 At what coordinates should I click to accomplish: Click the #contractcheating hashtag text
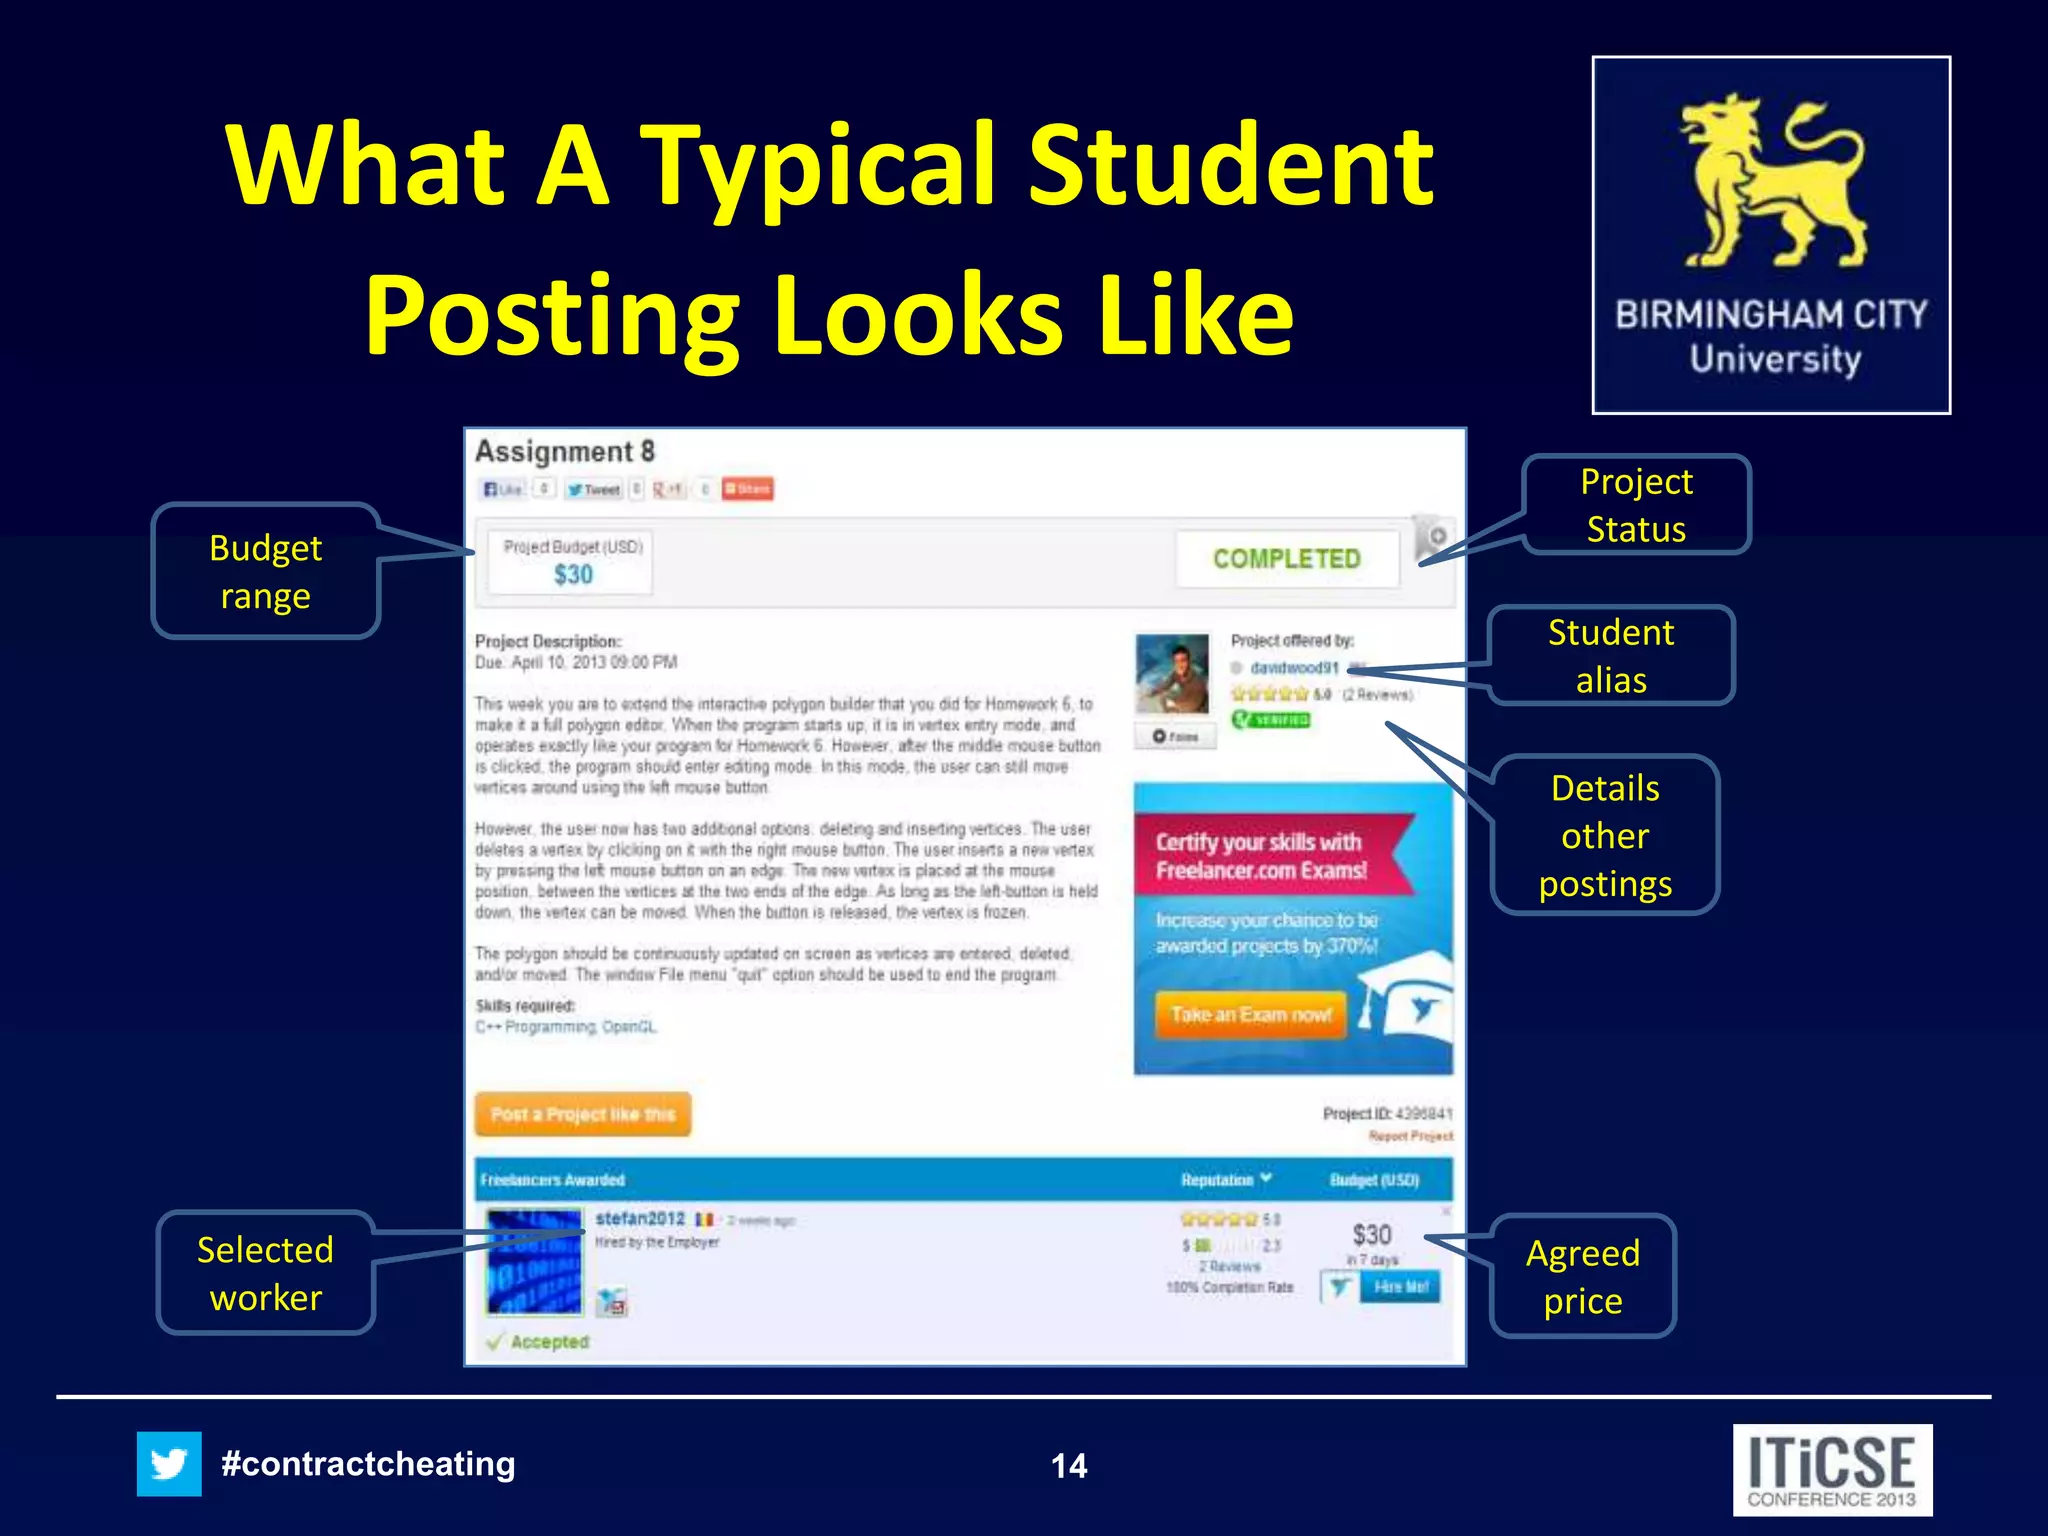[x=368, y=1464]
